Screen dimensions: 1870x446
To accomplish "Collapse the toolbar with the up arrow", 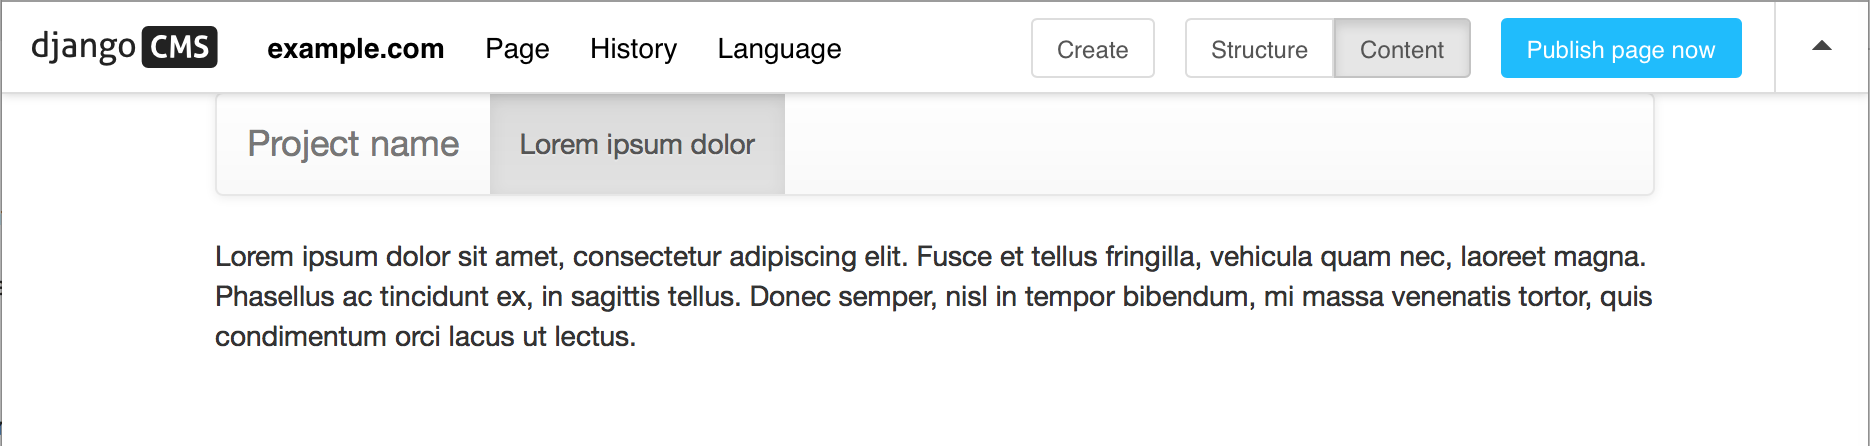I will [x=1821, y=47].
